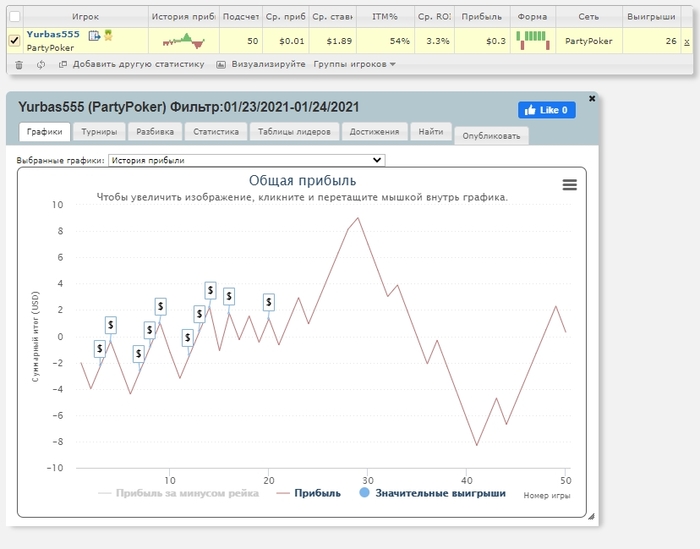
Task: Sort by the Форма column header
Action: pyautogui.click(x=533, y=17)
